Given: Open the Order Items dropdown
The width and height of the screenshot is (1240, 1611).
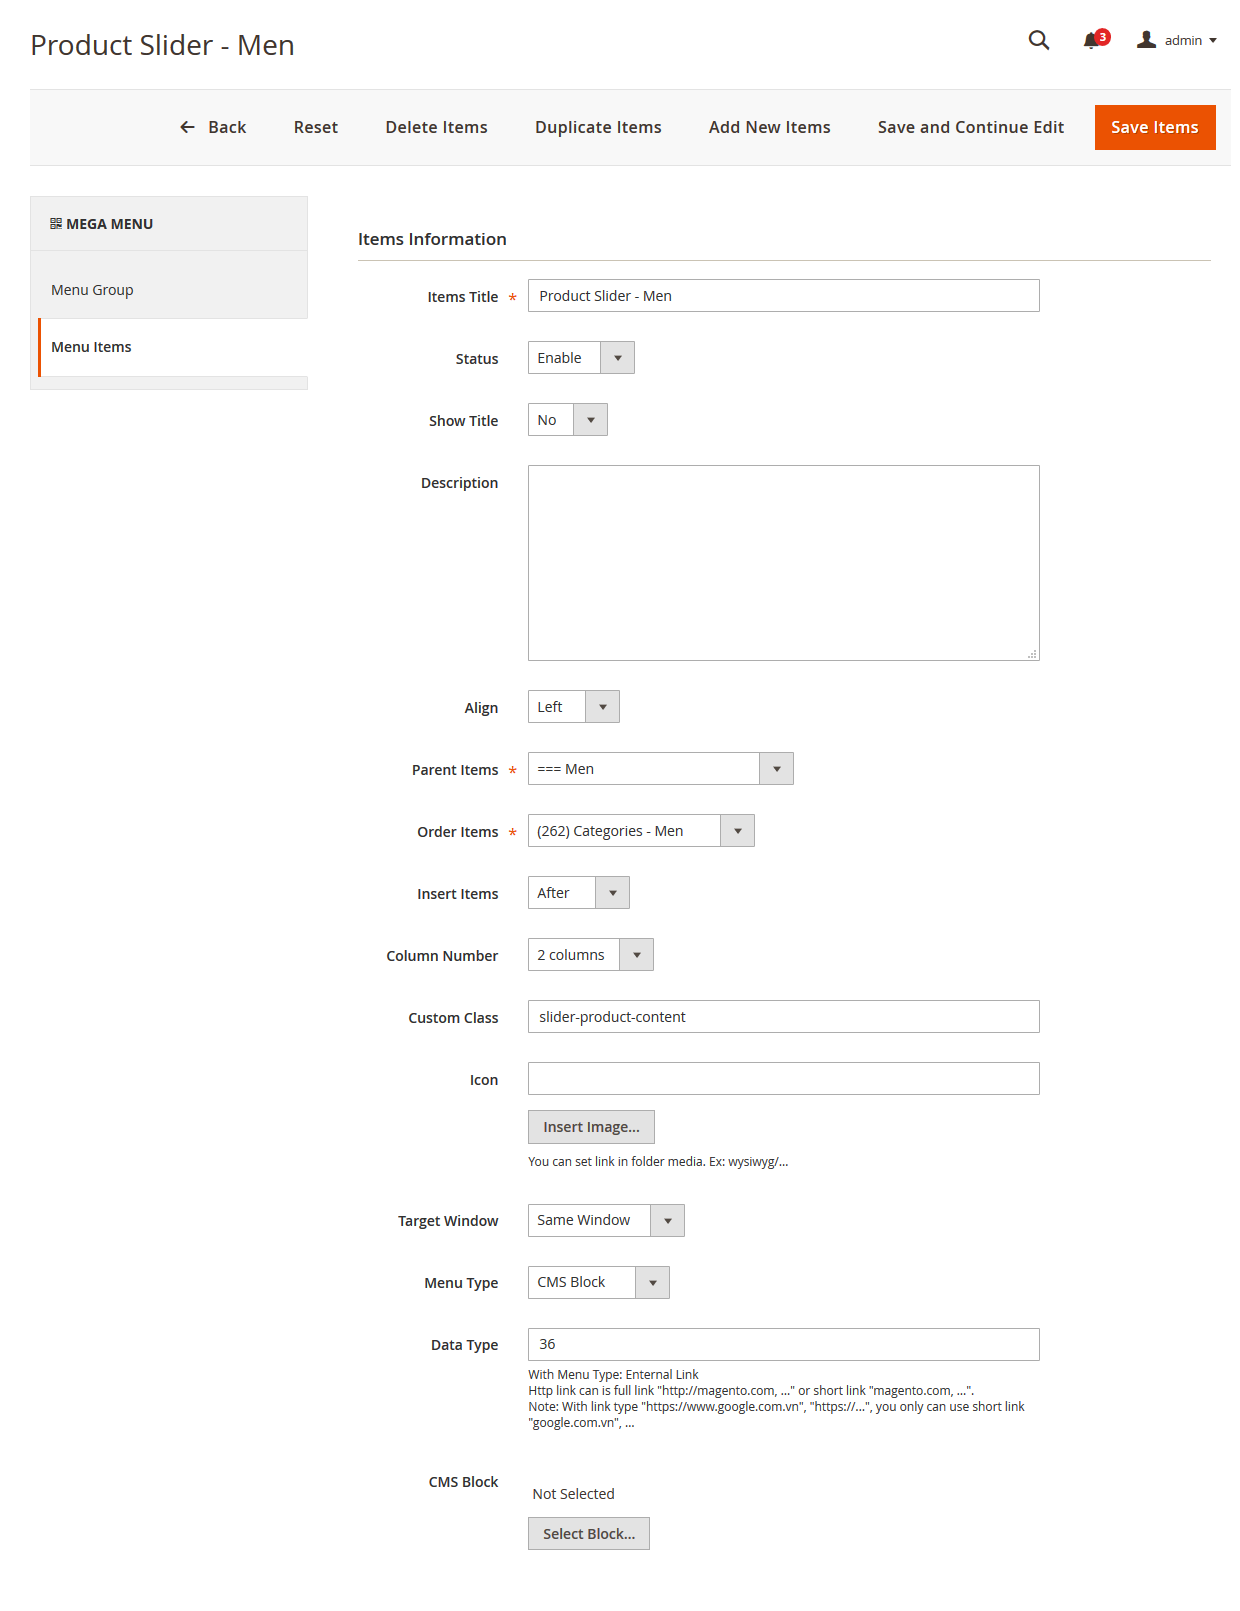Looking at the screenshot, I should tap(641, 831).
